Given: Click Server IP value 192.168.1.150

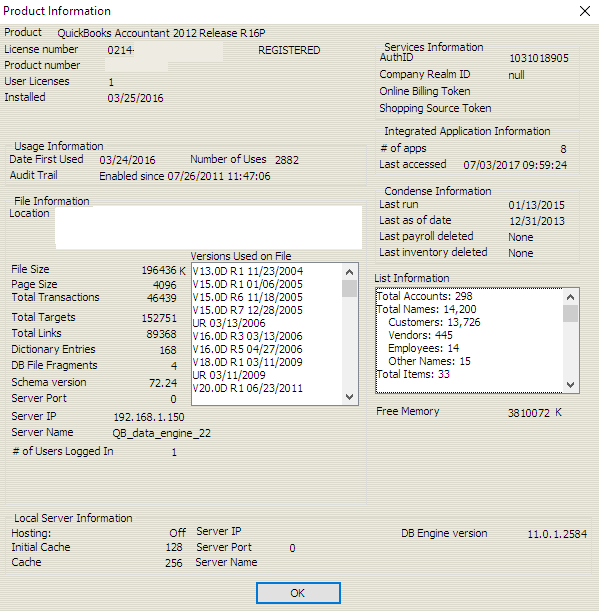Looking at the screenshot, I should pos(149,417).
